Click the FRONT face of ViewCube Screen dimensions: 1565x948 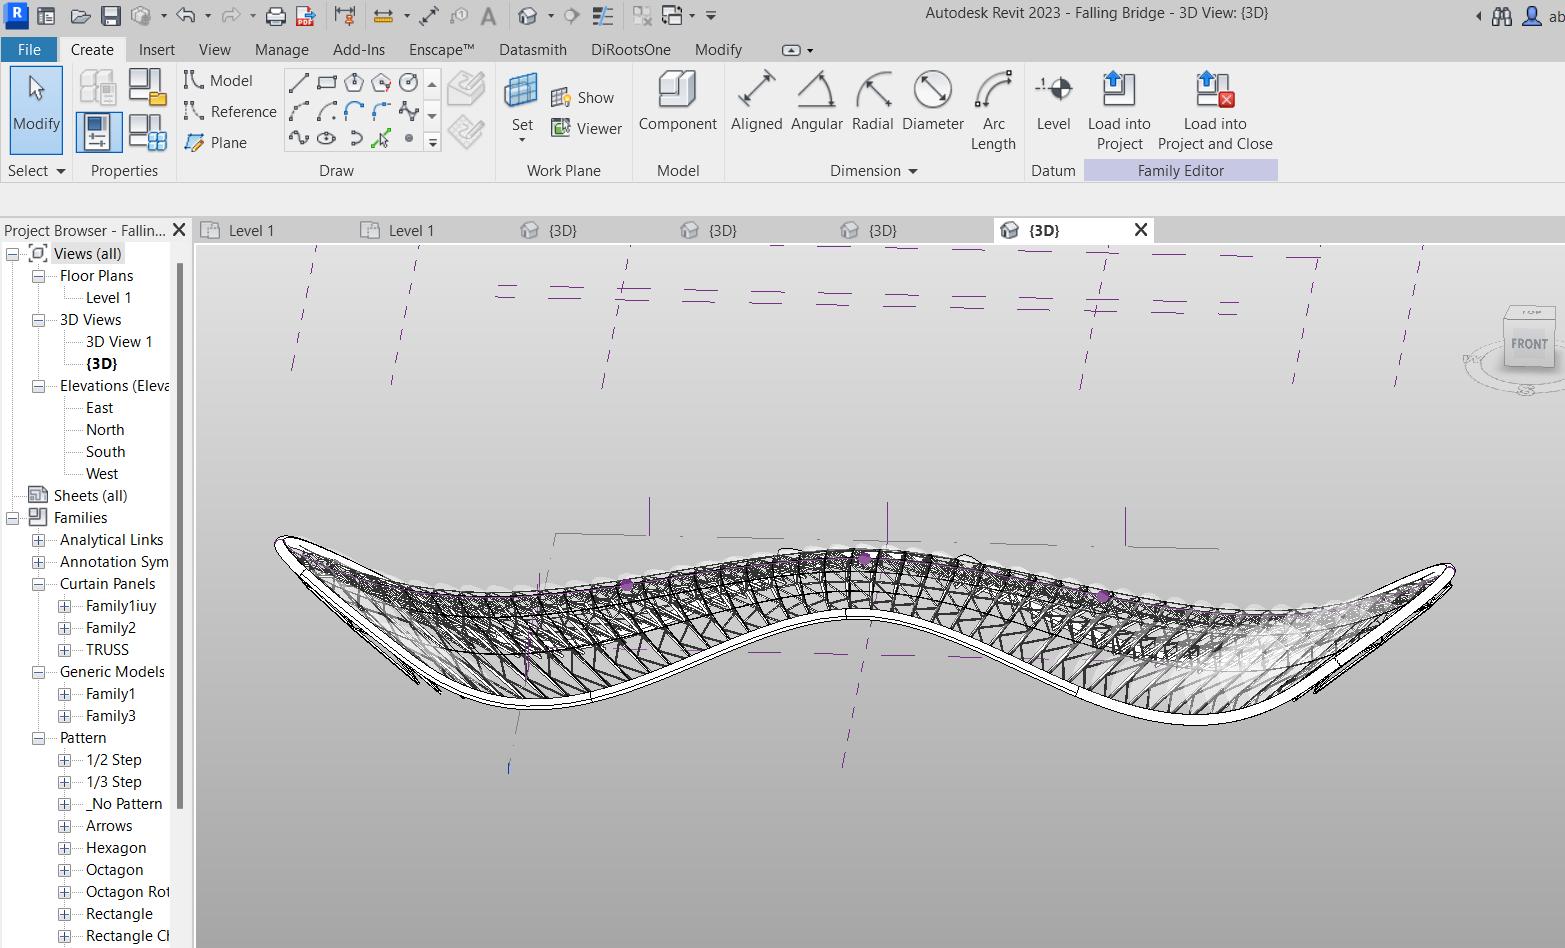coord(1528,344)
